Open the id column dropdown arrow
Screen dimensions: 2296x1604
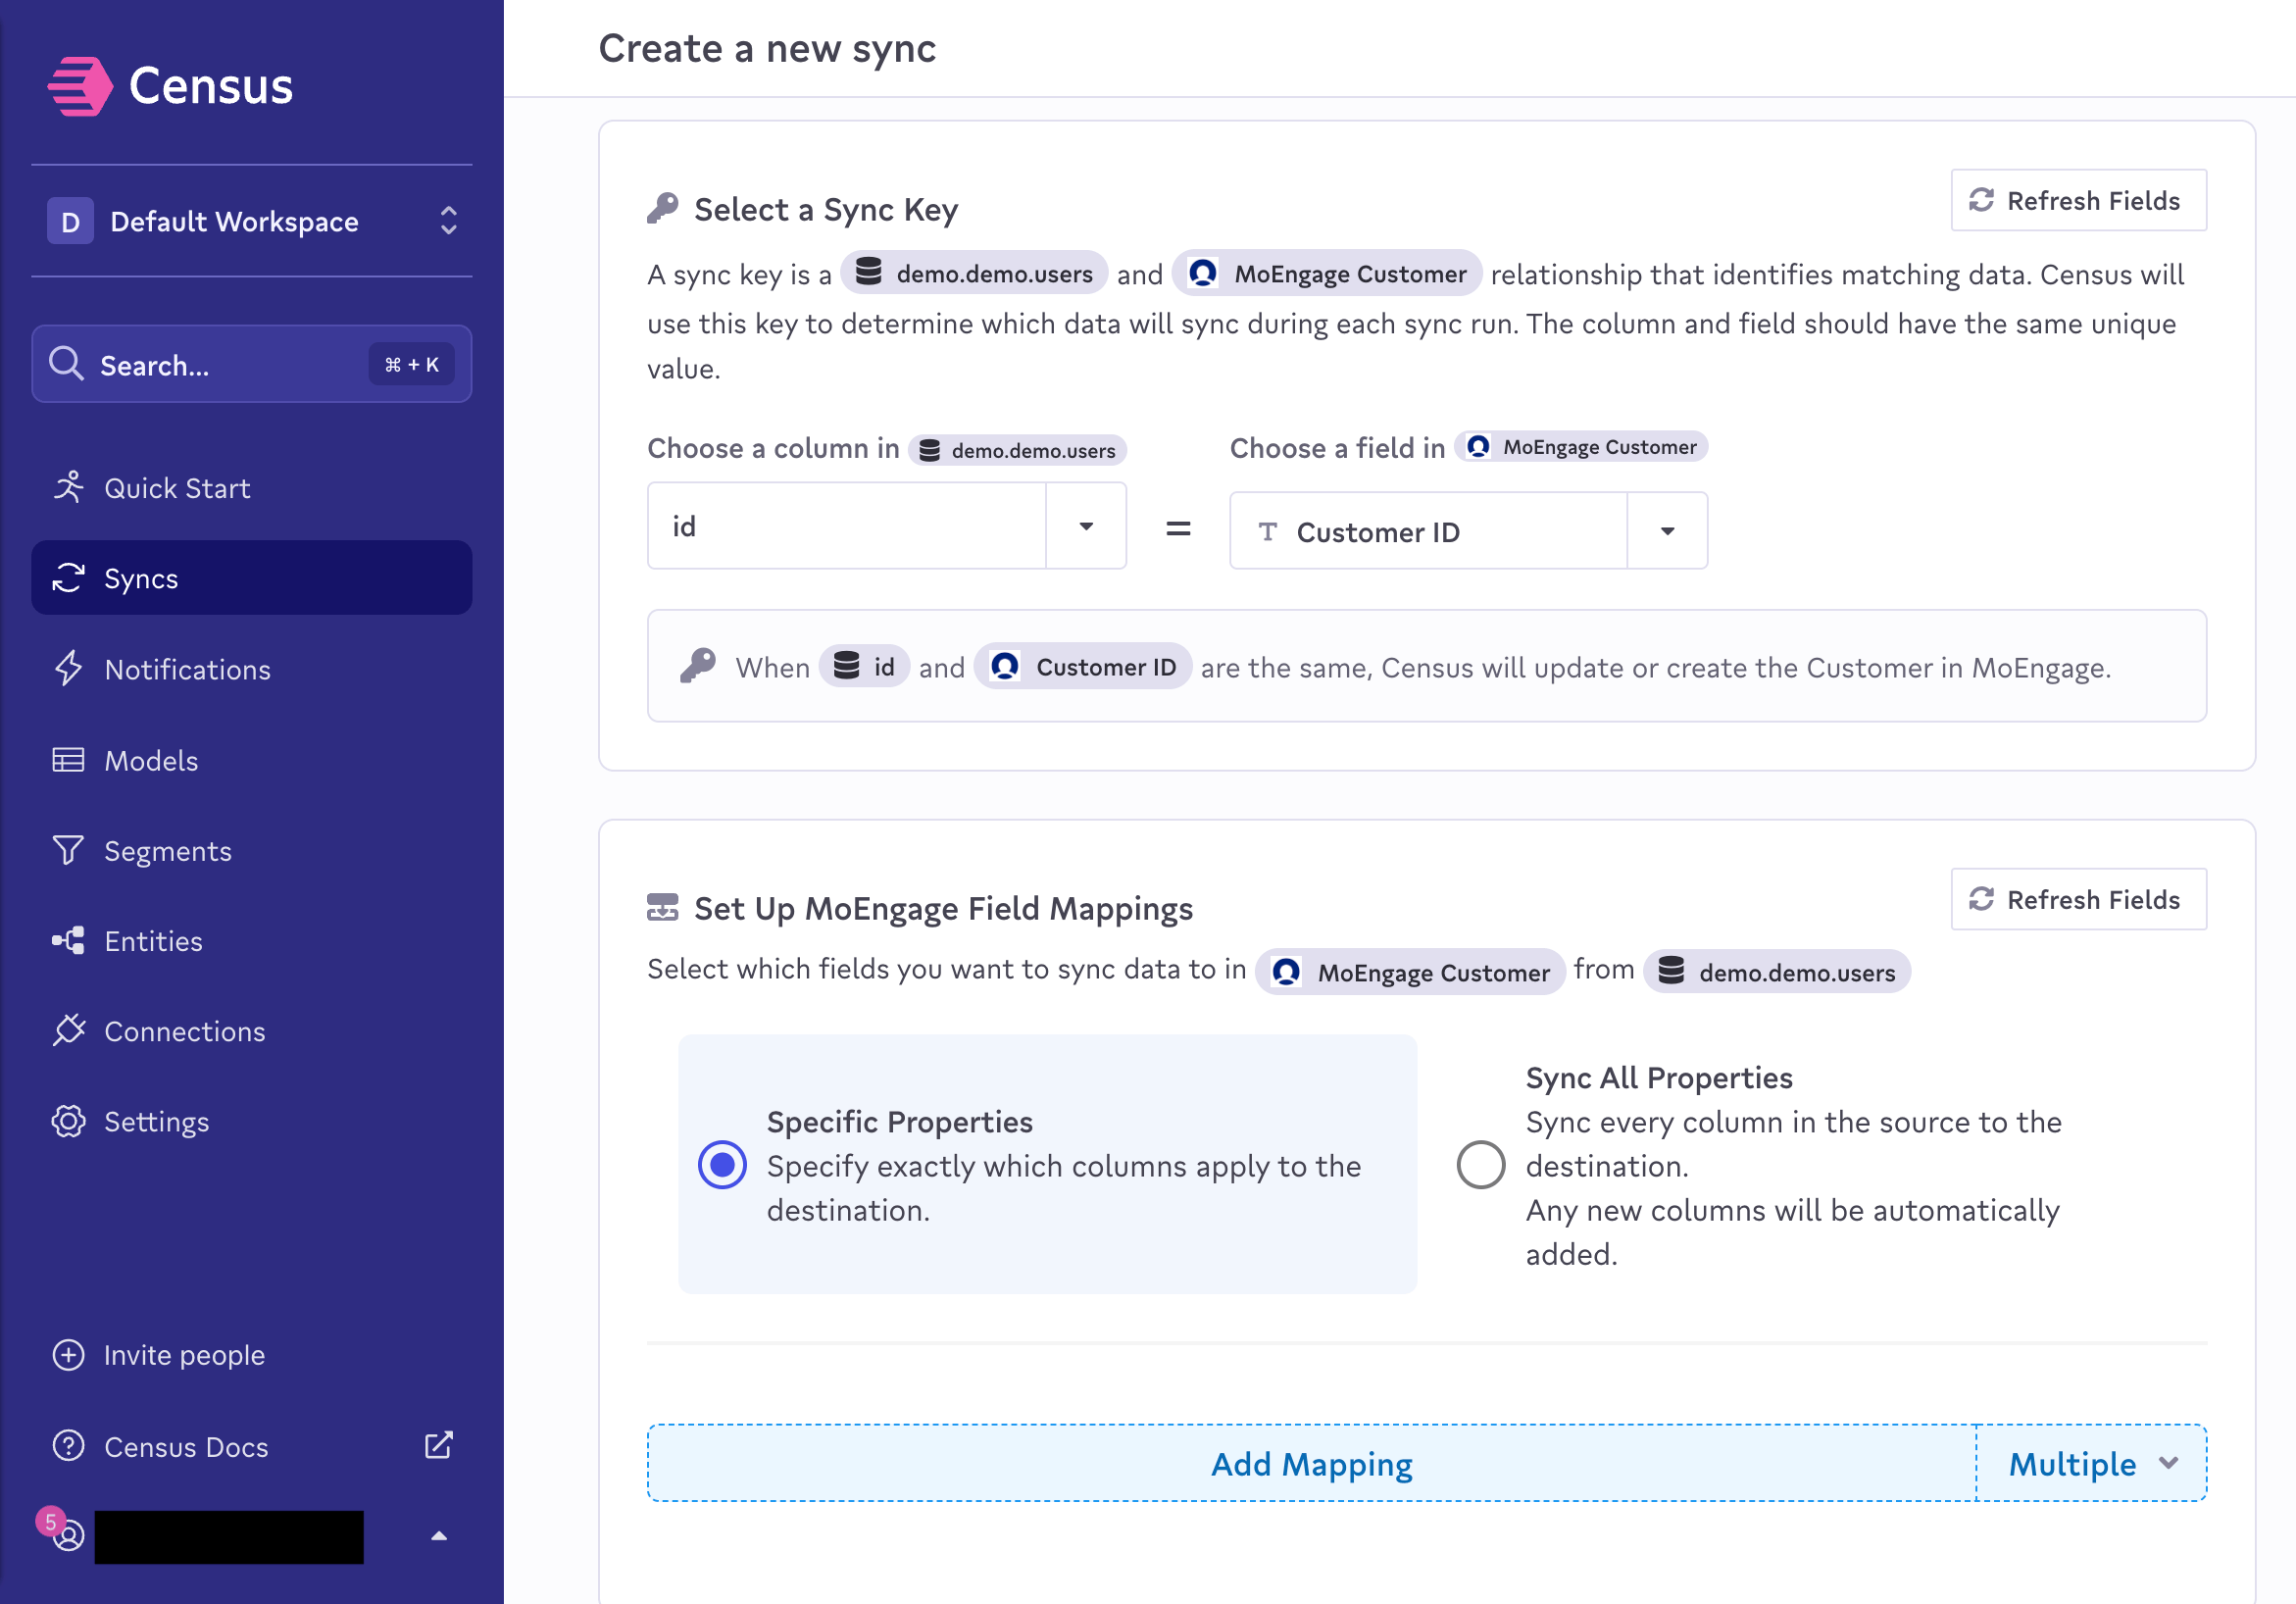[1086, 526]
